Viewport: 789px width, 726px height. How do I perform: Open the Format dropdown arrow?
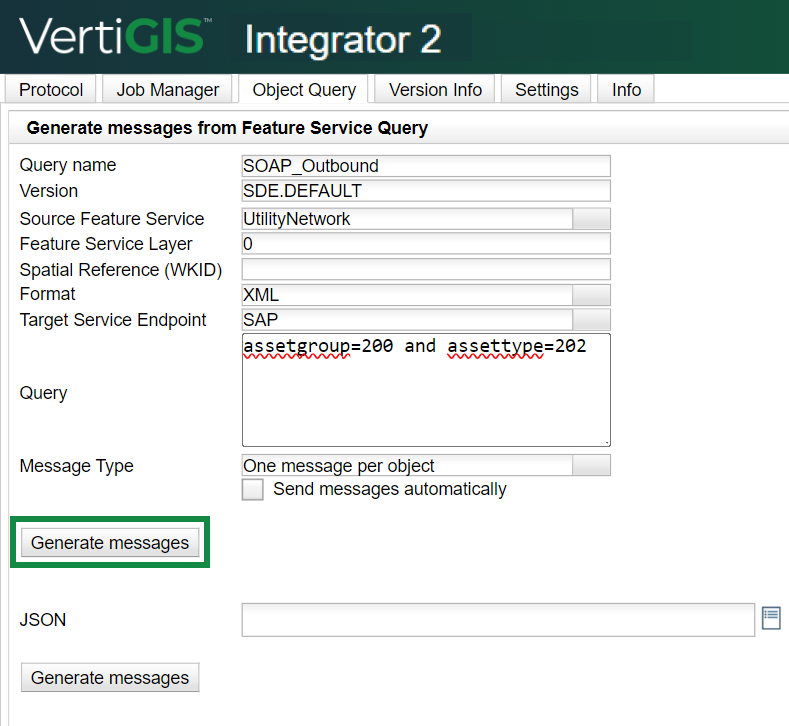591,295
